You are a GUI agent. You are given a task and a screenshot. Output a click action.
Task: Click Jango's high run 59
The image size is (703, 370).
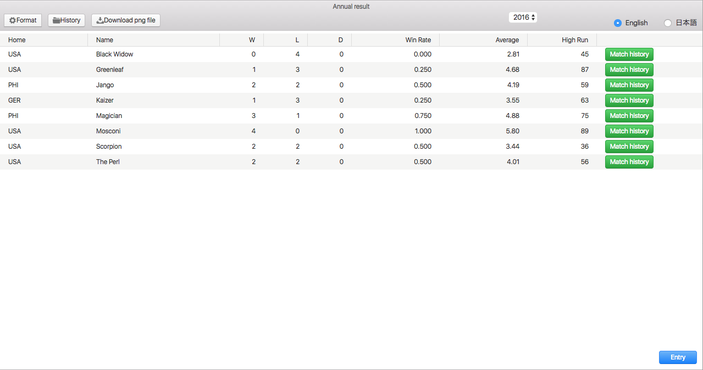click(584, 85)
